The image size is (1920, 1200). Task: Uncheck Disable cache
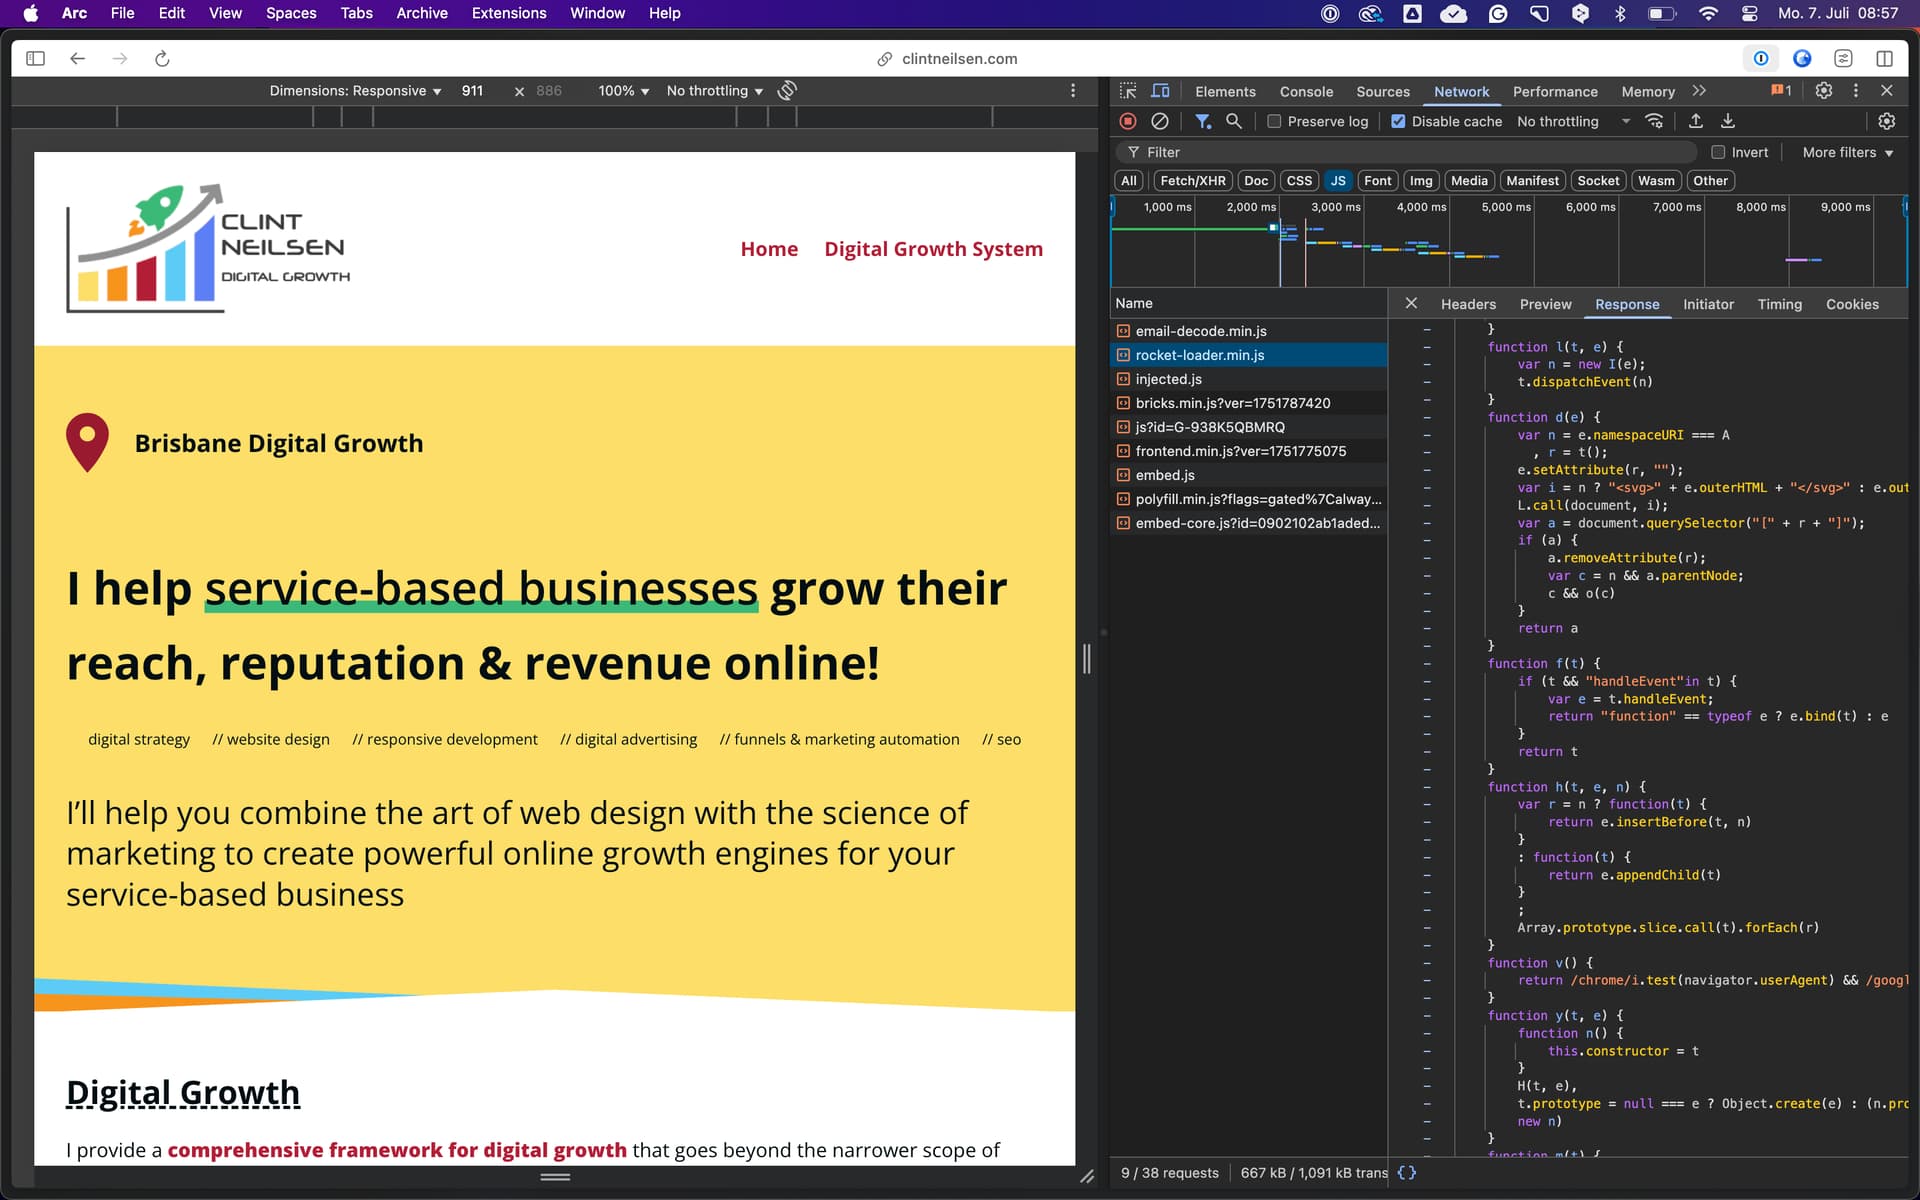pos(1398,121)
